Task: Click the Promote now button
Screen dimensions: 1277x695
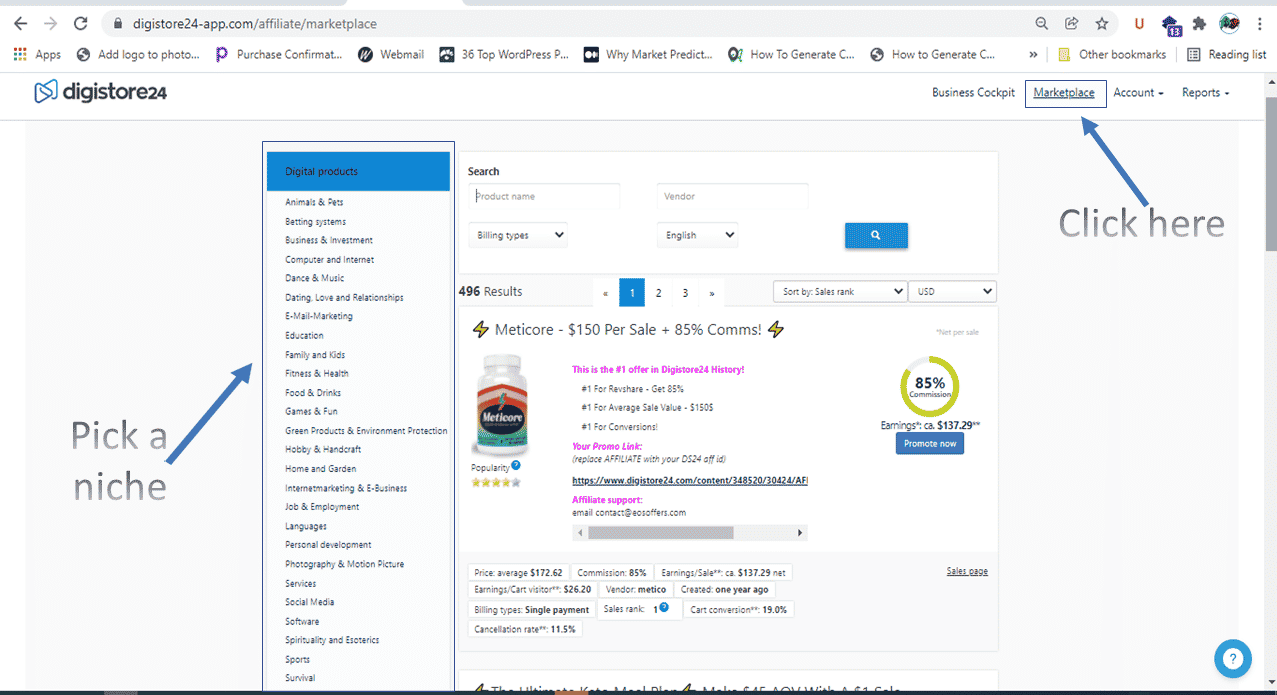Action: [x=930, y=443]
